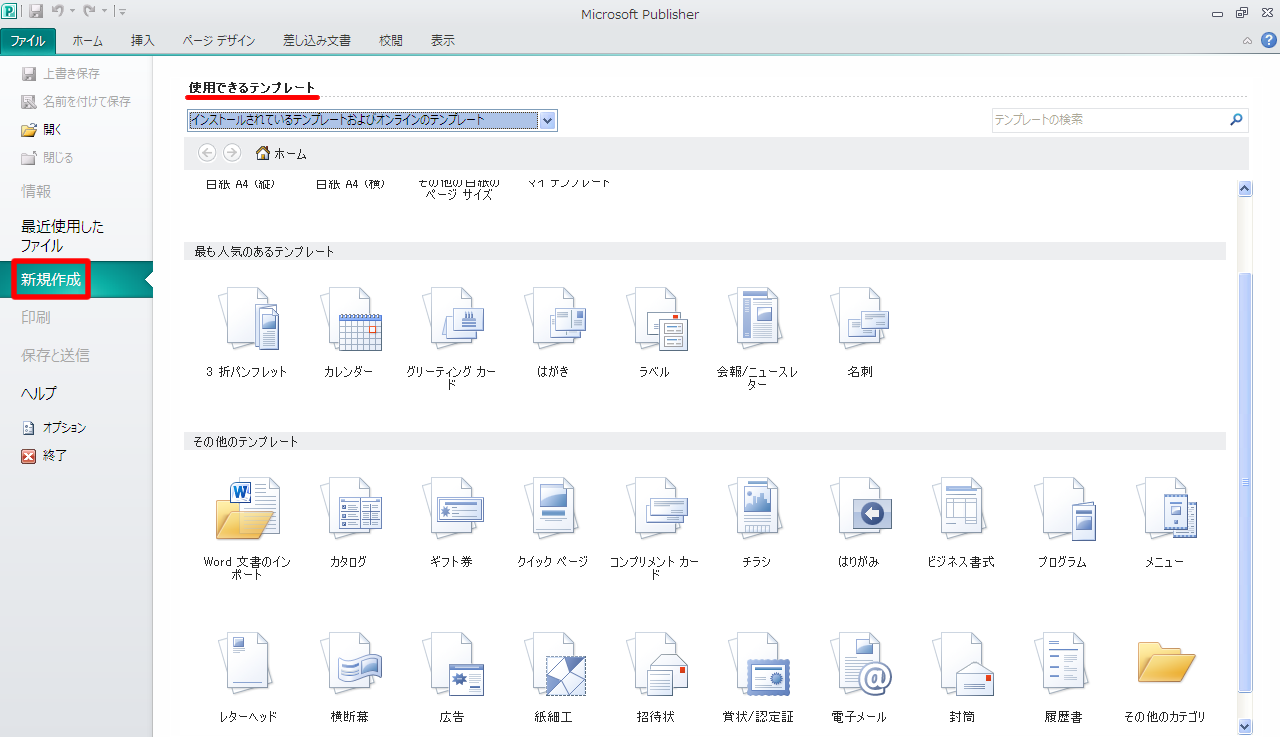Click in the テンプレートの検索 search box

click(1108, 120)
